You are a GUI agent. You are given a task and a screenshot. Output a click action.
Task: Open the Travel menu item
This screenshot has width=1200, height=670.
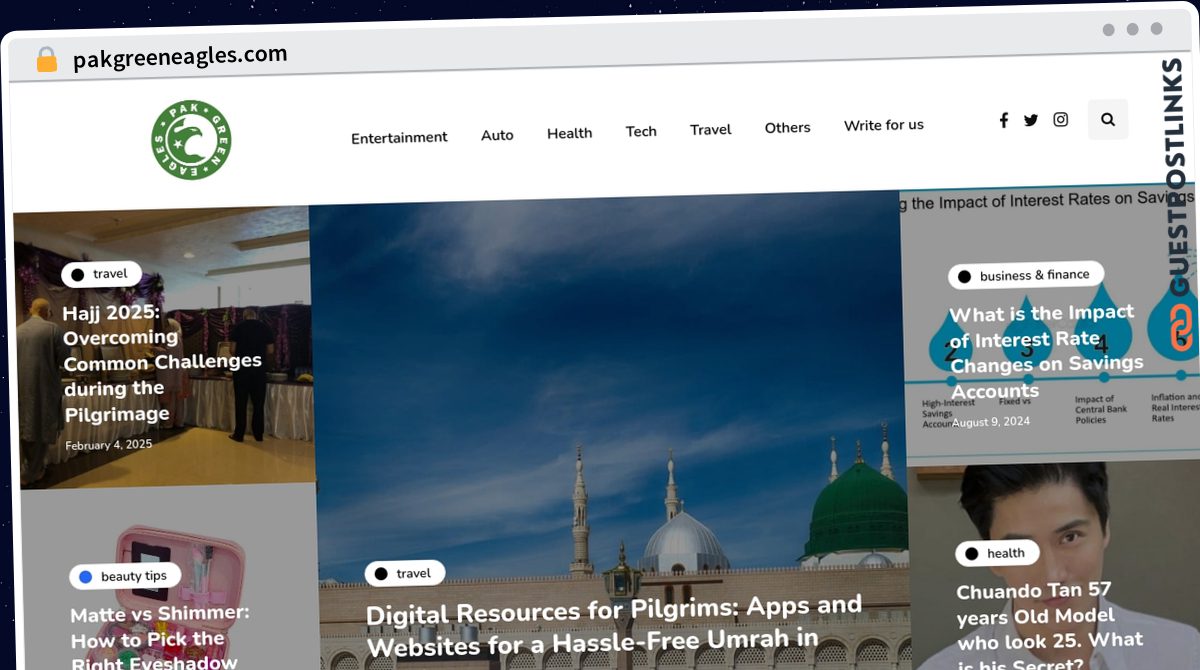click(x=711, y=129)
